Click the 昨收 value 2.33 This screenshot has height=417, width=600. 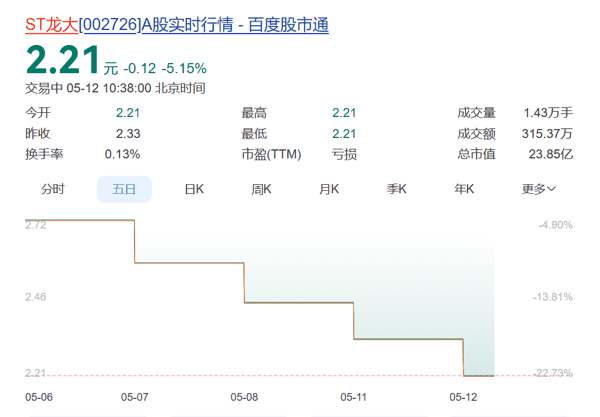[128, 134]
